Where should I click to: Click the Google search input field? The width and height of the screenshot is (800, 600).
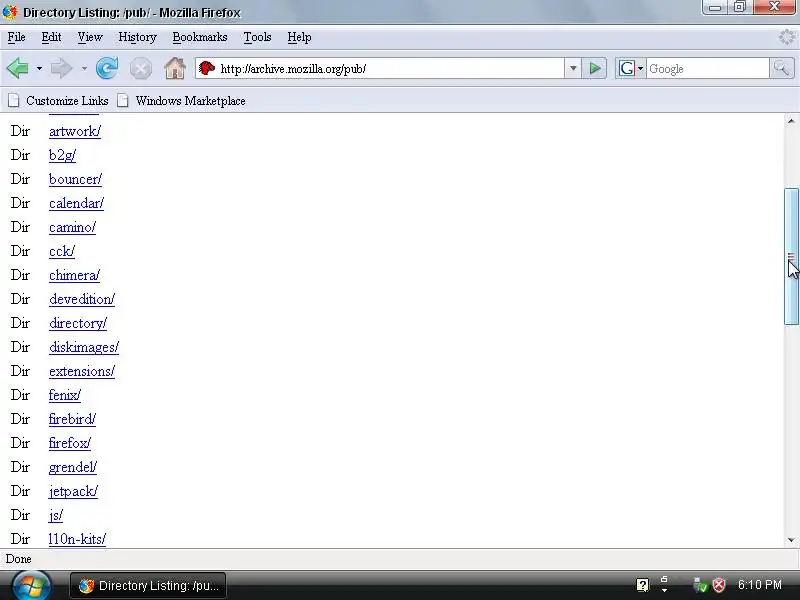[x=708, y=68]
